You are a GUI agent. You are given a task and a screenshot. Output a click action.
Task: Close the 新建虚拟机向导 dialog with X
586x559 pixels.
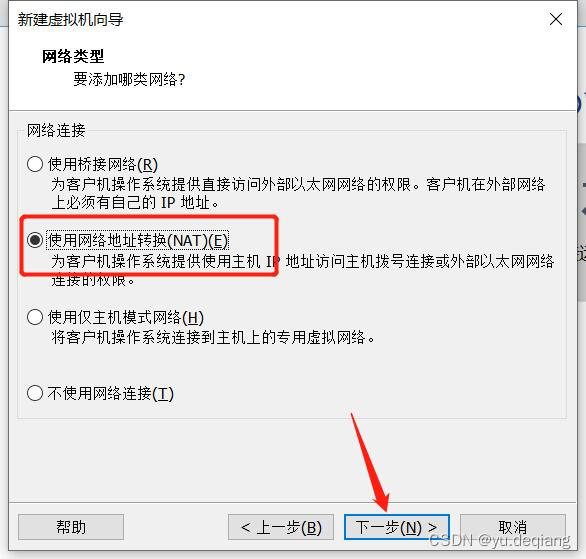[556, 19]
